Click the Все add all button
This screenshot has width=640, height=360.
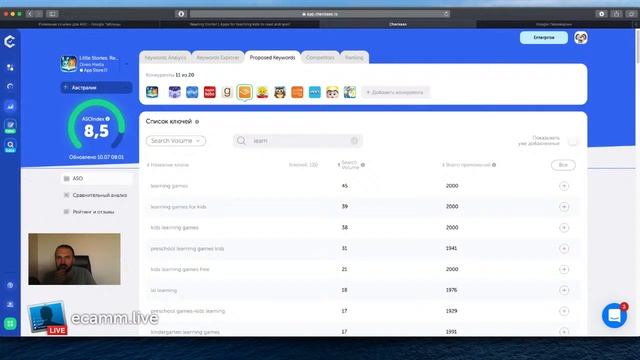pyautogui.click(x=563, y=165)
